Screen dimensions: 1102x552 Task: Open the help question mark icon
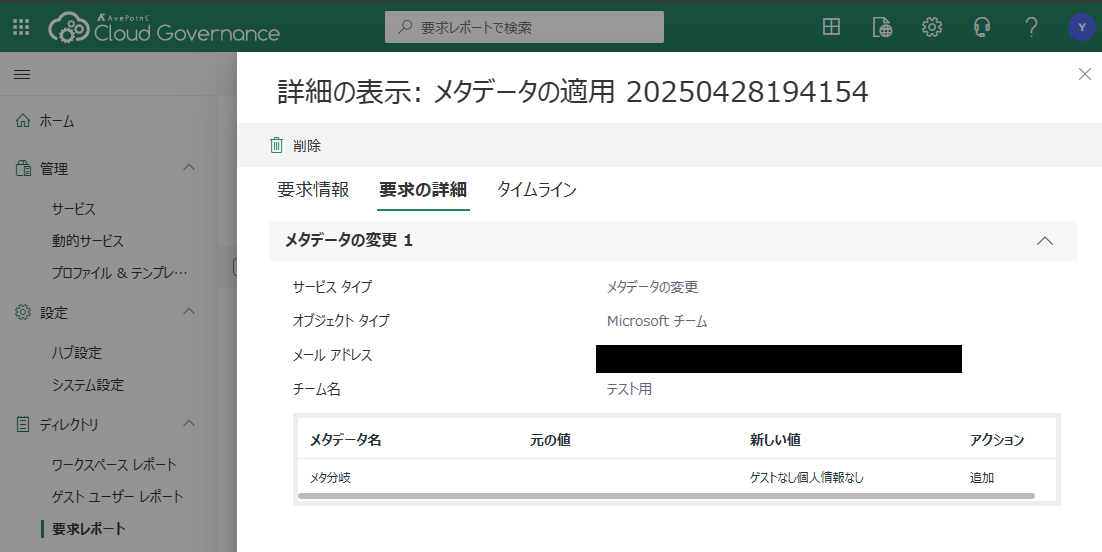(1031, 27)
